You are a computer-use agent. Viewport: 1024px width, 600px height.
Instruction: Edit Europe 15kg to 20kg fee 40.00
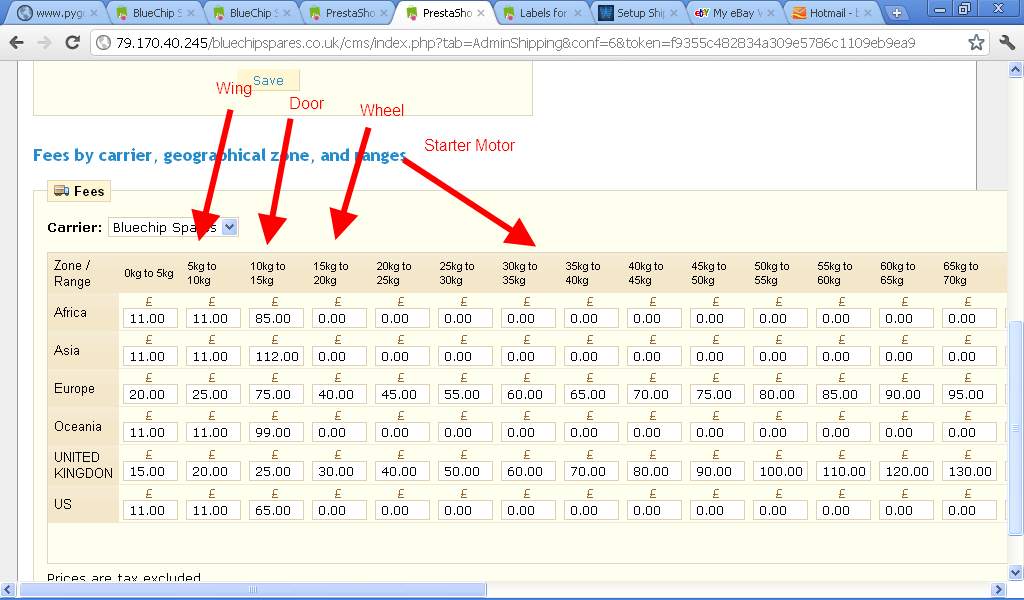(339, 394)
